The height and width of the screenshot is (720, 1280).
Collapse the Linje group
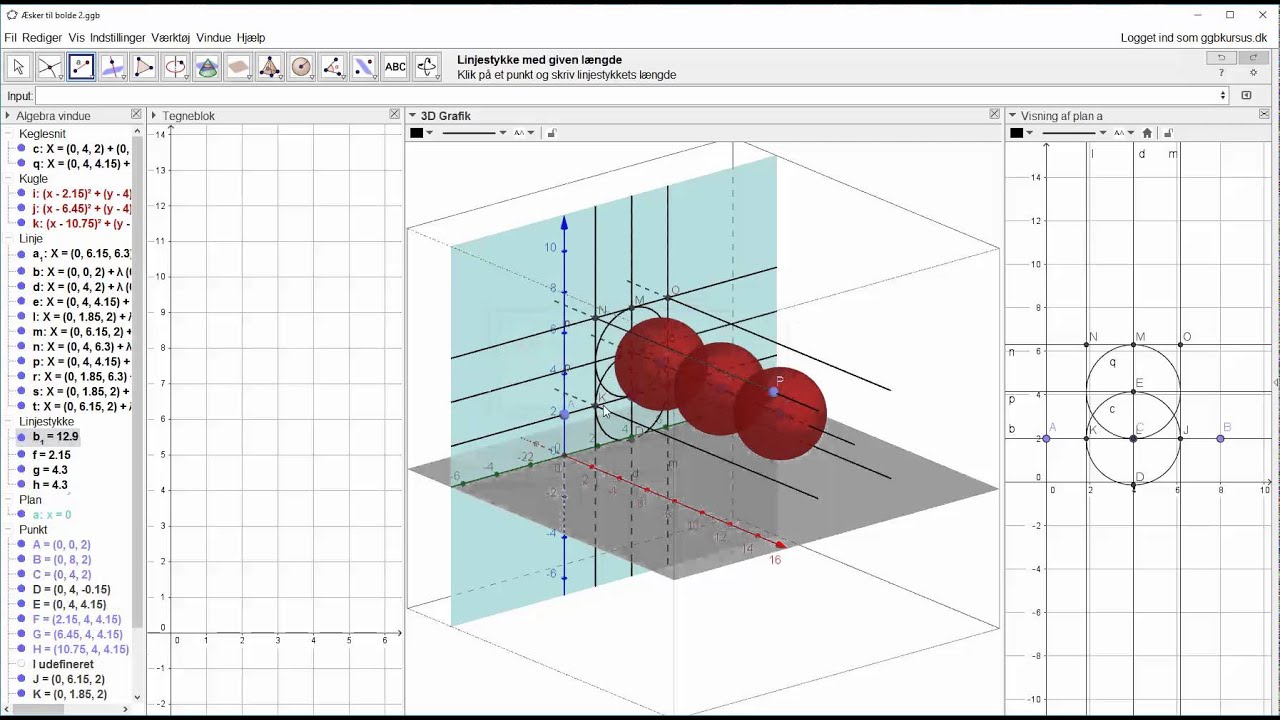10,239
